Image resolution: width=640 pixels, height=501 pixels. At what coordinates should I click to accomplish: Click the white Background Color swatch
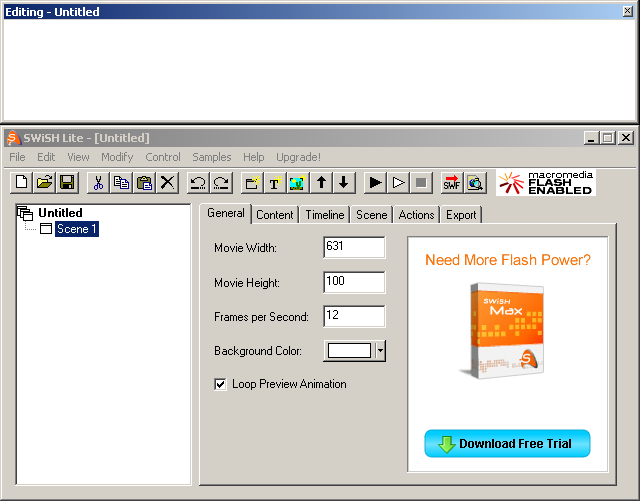349,350
